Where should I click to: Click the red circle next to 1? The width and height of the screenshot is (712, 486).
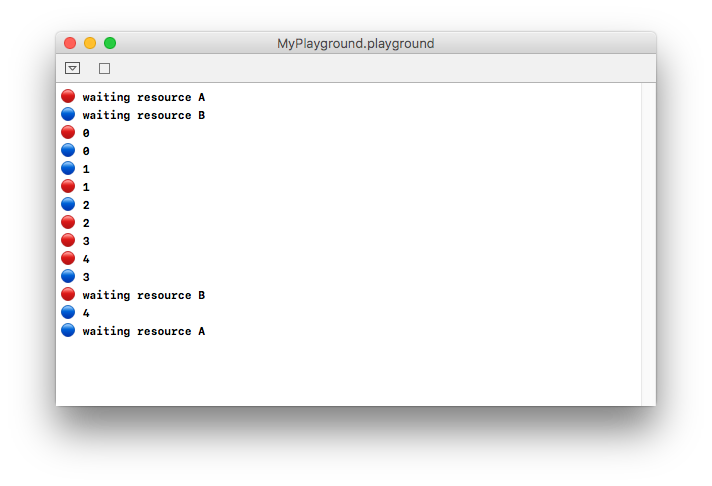point(68,186)
